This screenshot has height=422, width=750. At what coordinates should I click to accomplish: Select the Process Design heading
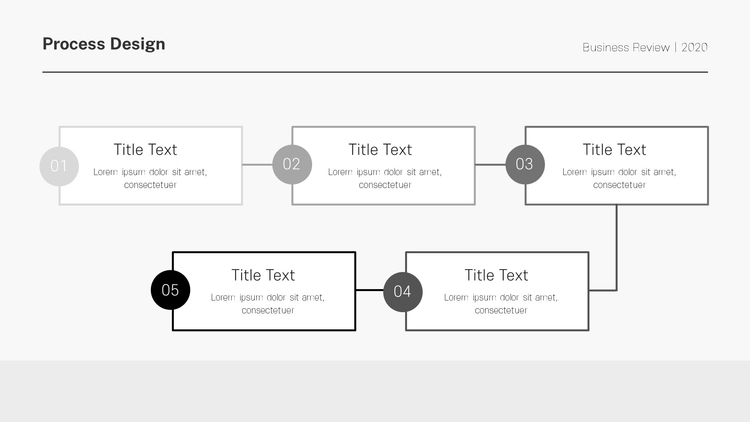[104, 44]
